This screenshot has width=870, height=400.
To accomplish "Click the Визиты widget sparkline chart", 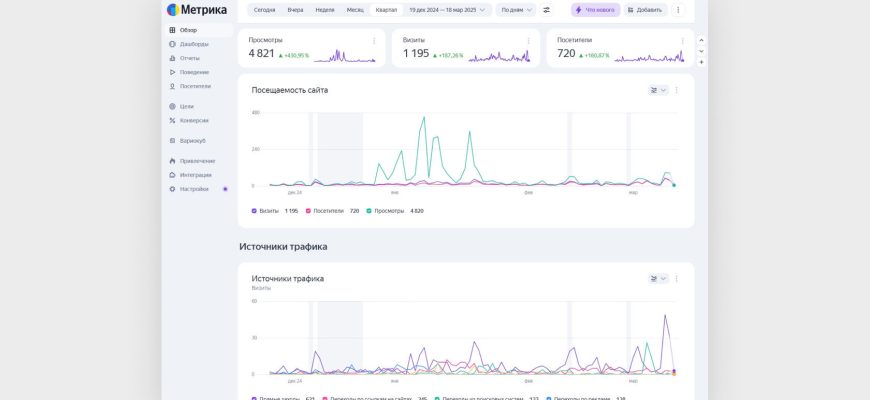I will click(x=498, y=55).
